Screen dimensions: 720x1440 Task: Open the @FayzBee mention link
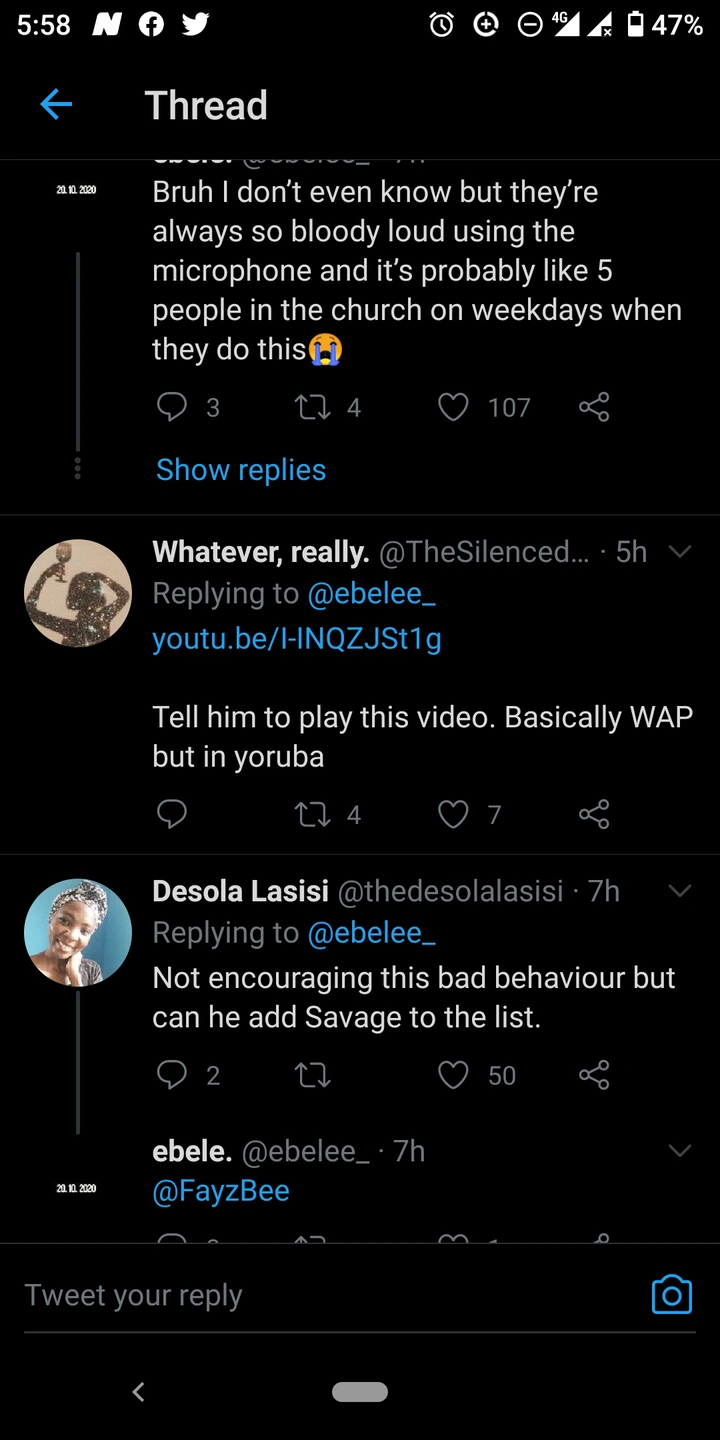point(221,1191)
